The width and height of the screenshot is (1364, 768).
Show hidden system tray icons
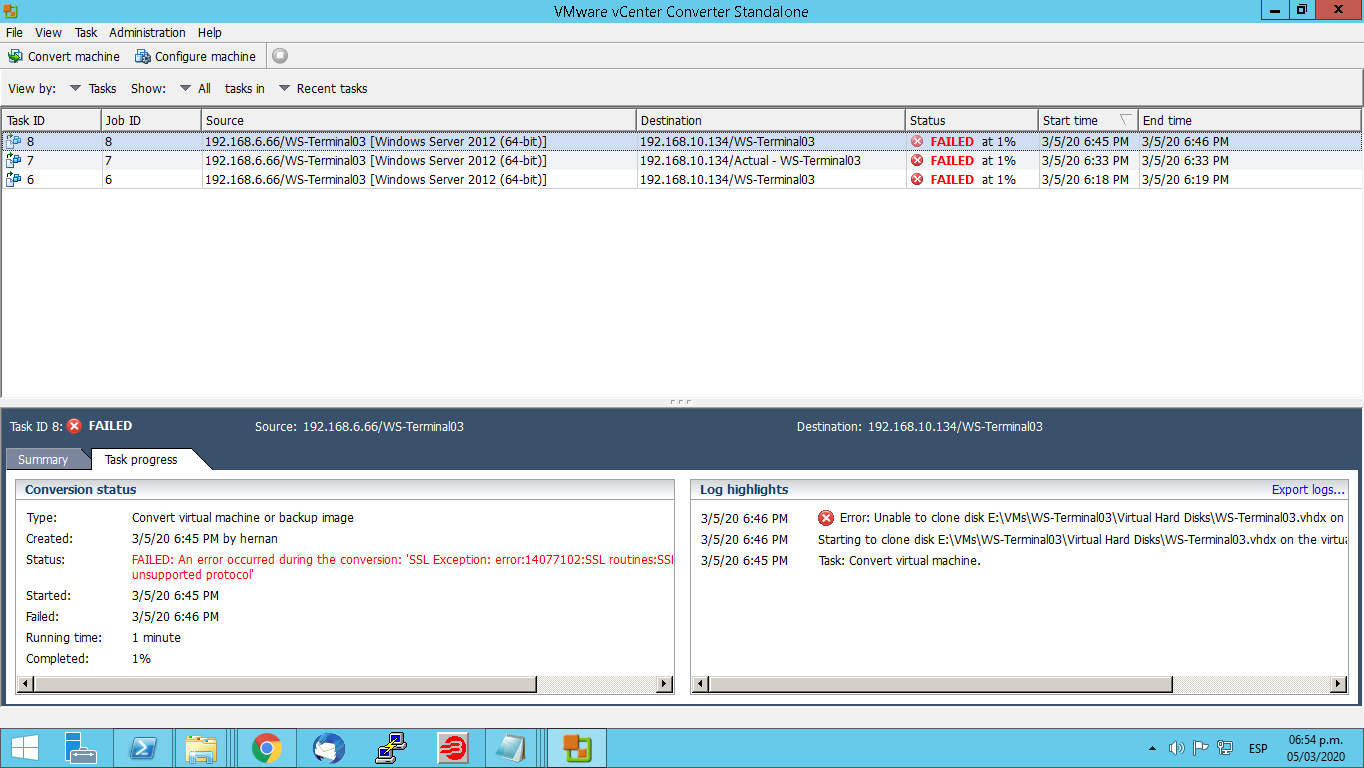1152,748
